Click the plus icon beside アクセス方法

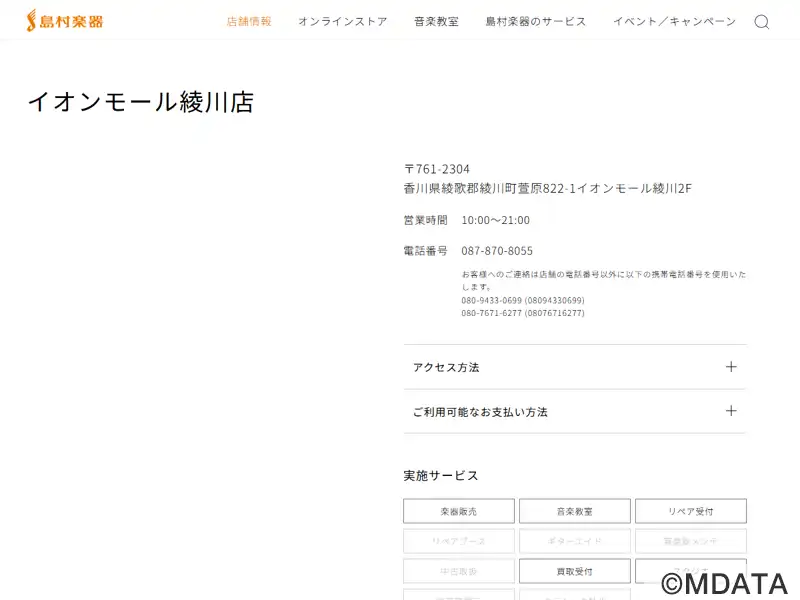pyautogui.click(x=731, y=367)
